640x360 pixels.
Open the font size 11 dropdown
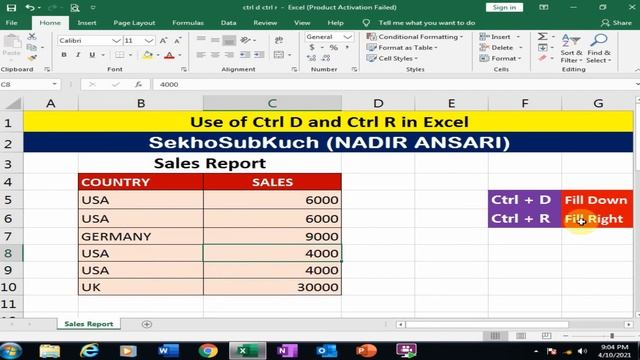click(149, 40)
